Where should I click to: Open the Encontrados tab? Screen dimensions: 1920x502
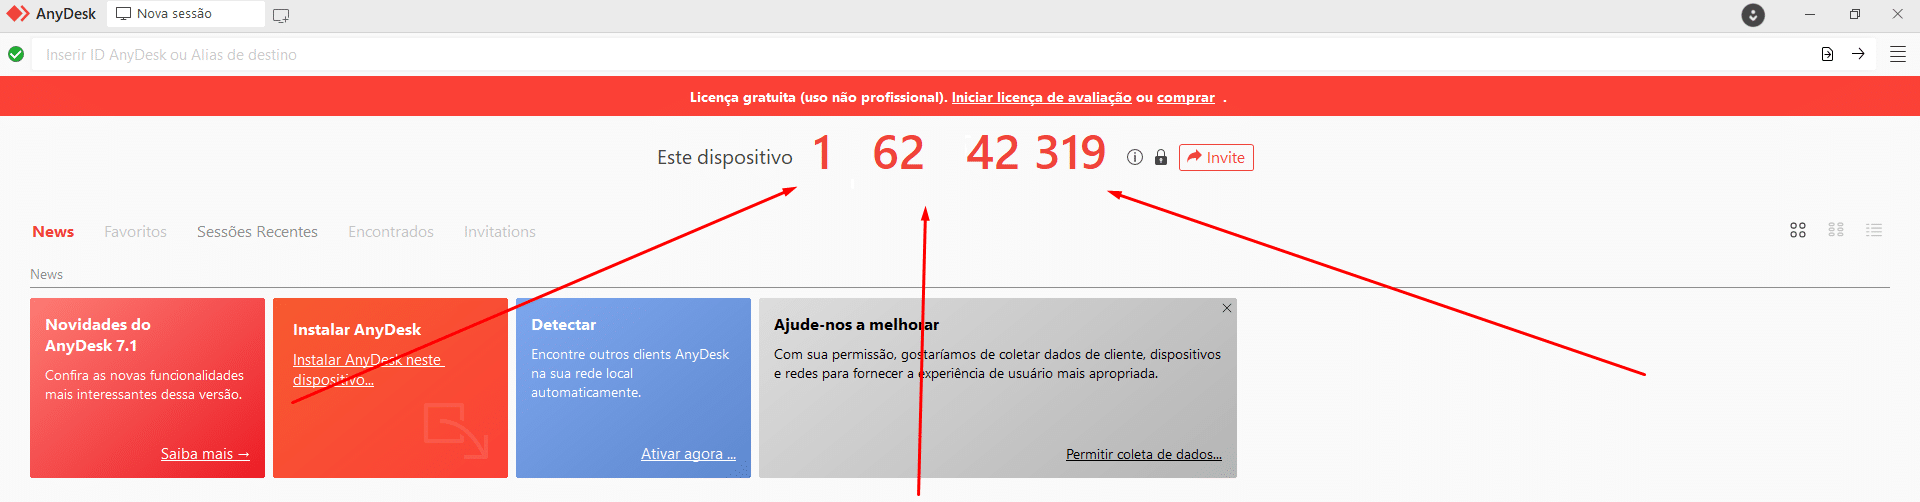click(x=391, y=231)
